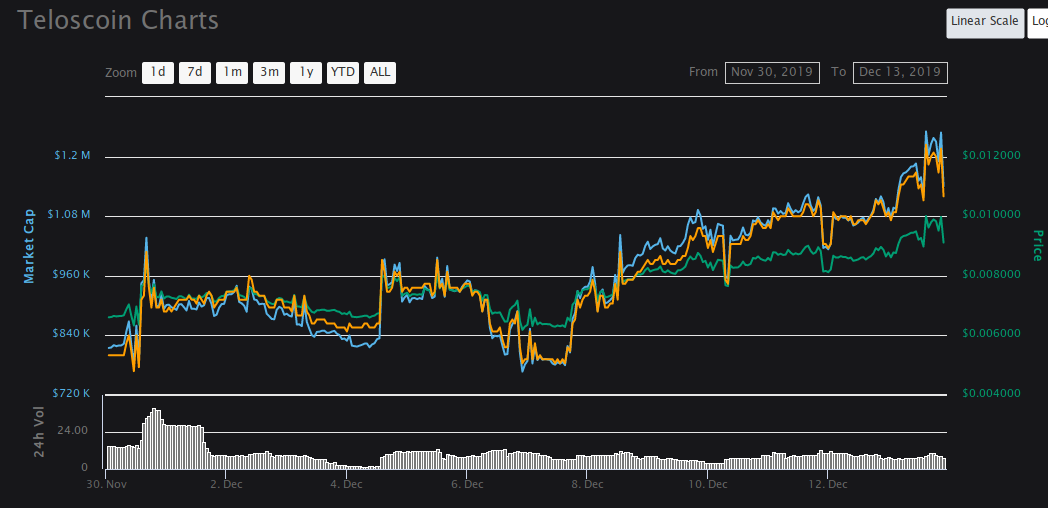Click the 12. Dec date label
This screenshot has width=1048, height=508.
[827, 483]
